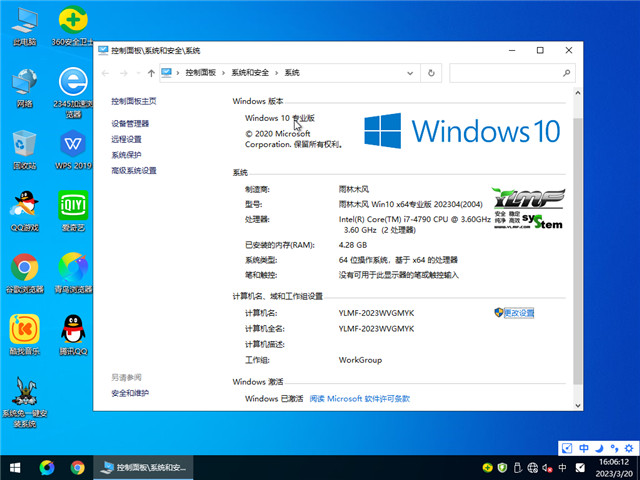The width and height of the screenshot is (640, 480).
Task: Open 控制面板主页 link
Action: click(134, 101)
